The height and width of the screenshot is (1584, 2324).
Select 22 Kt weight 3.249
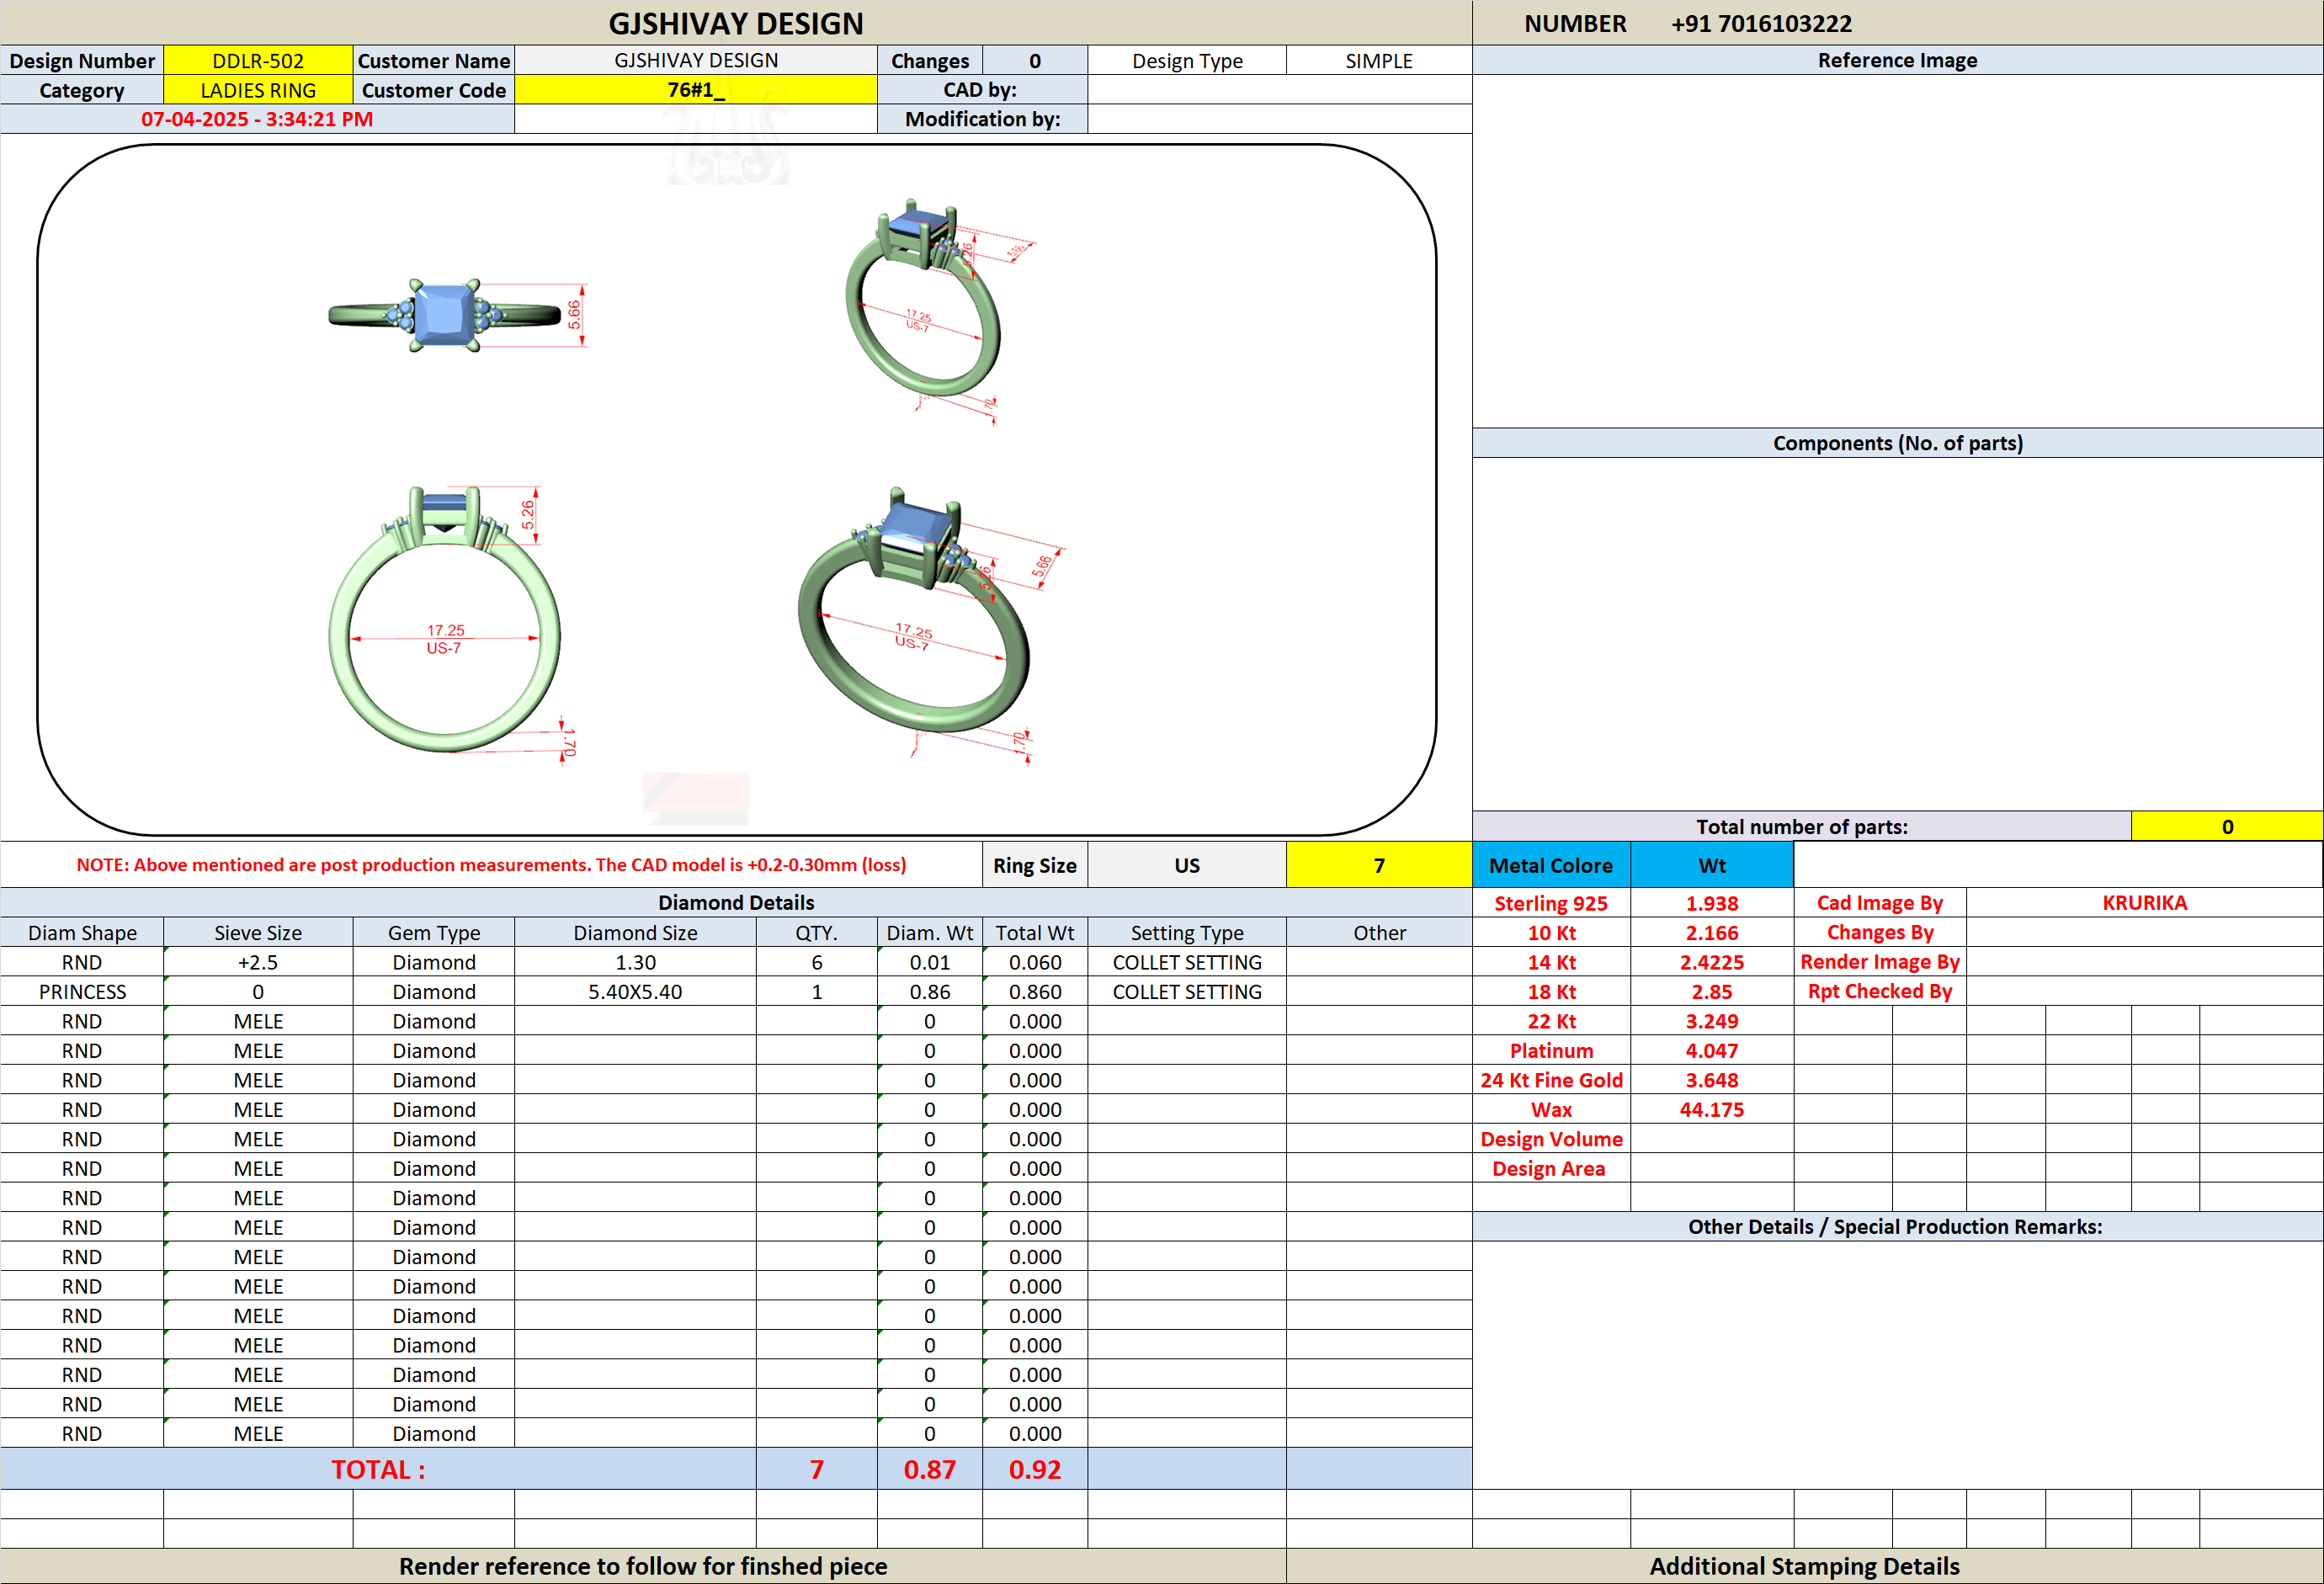[x=1712, y=1021]
